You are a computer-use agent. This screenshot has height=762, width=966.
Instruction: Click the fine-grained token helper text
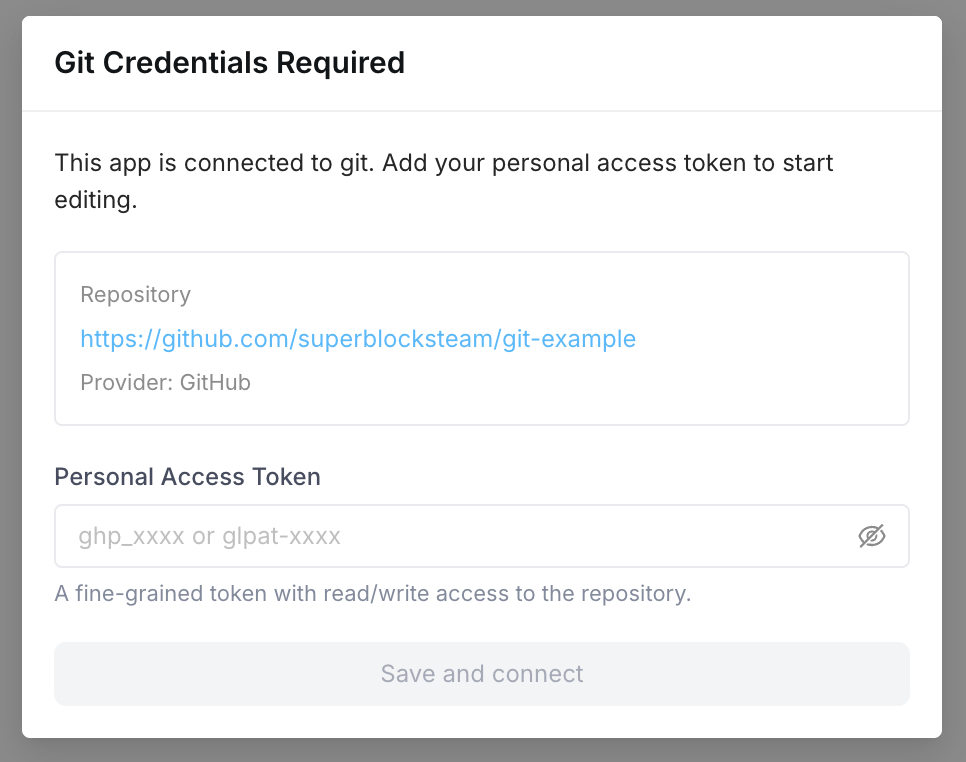[x=372, y=593]
